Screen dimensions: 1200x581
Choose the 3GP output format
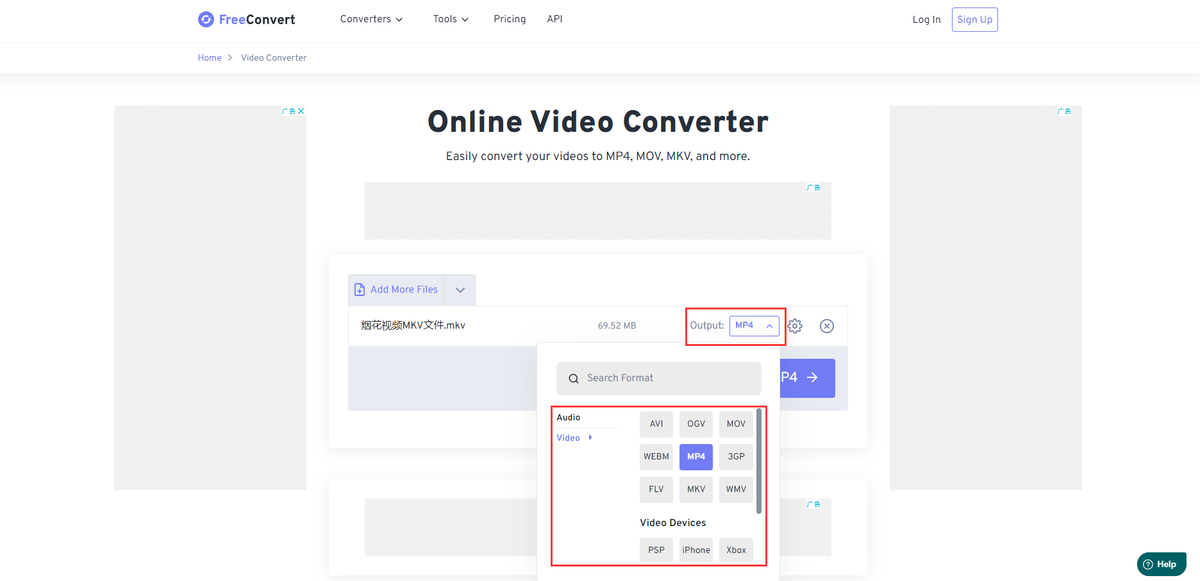click(x=736, y=457)
